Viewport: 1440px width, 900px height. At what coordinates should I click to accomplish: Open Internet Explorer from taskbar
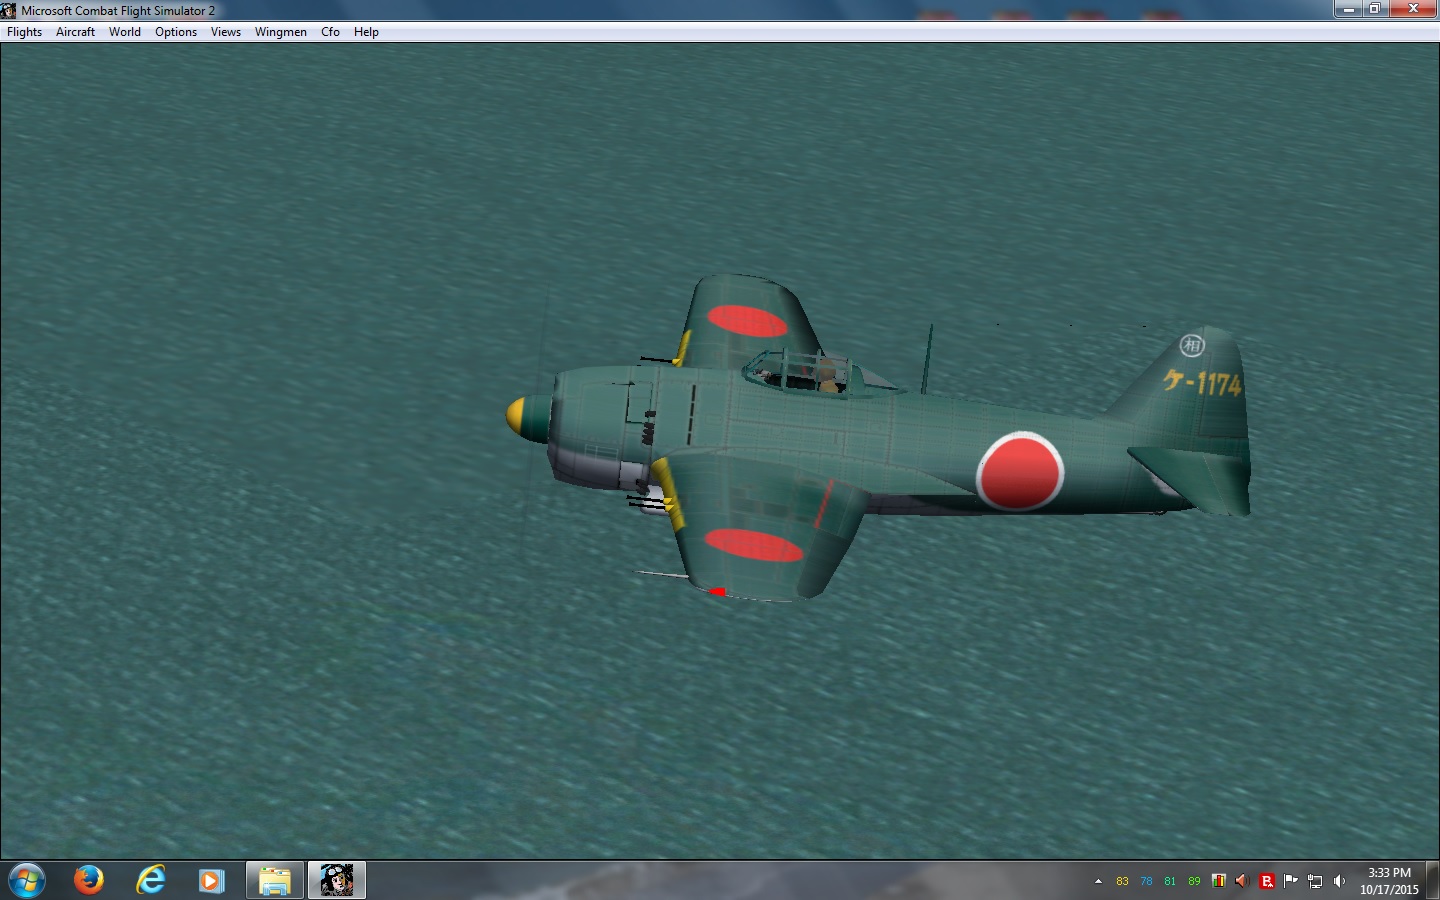point(151,880)
